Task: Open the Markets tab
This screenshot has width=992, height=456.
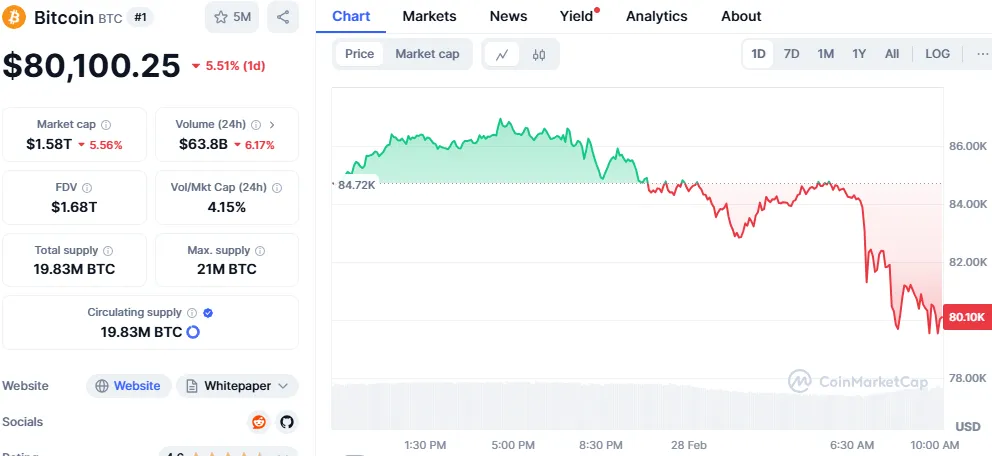Action: (x=429, y=16)
